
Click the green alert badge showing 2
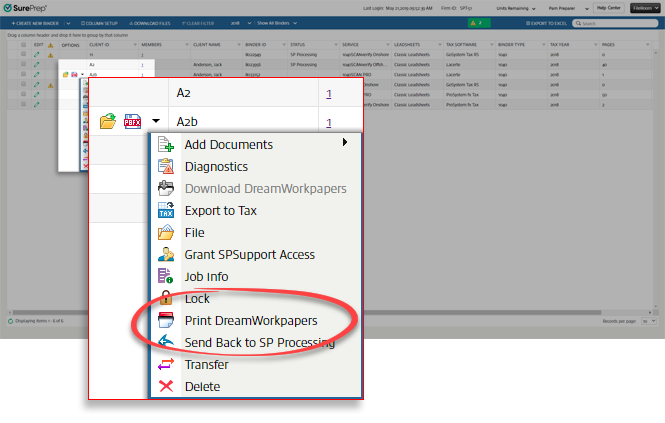(x=479, y=23)
